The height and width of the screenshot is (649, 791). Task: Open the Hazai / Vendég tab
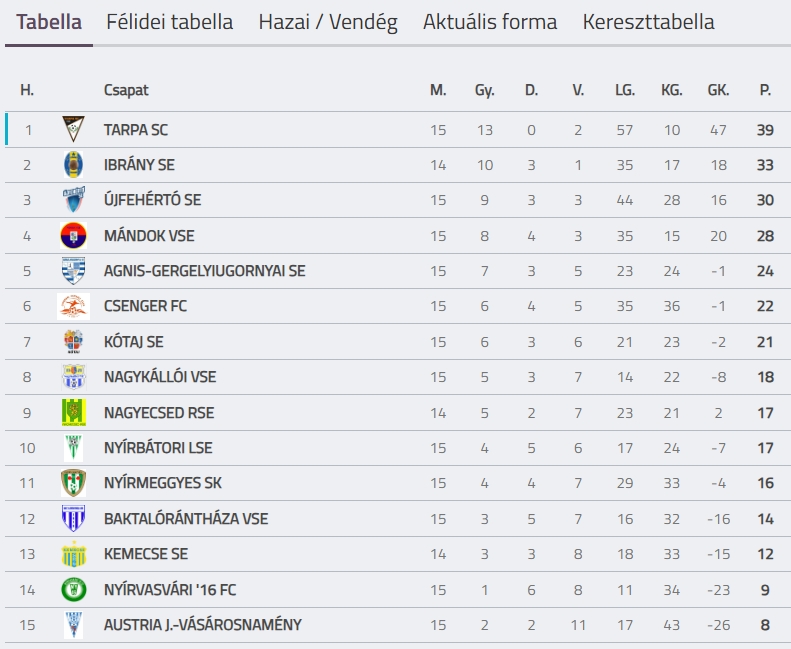point(328,22)
